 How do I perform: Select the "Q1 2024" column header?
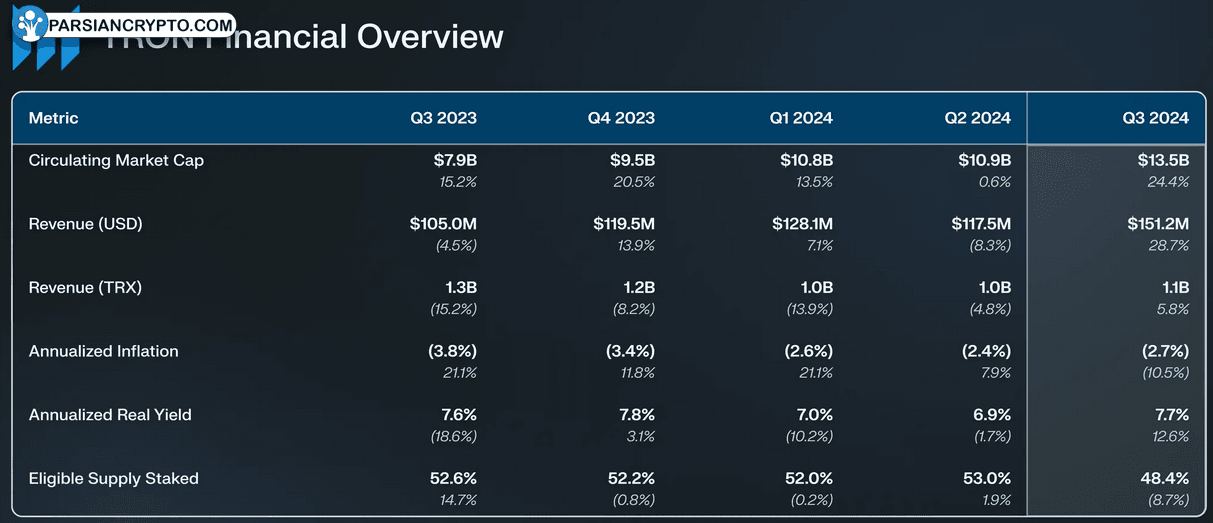(x=801, y=118)
